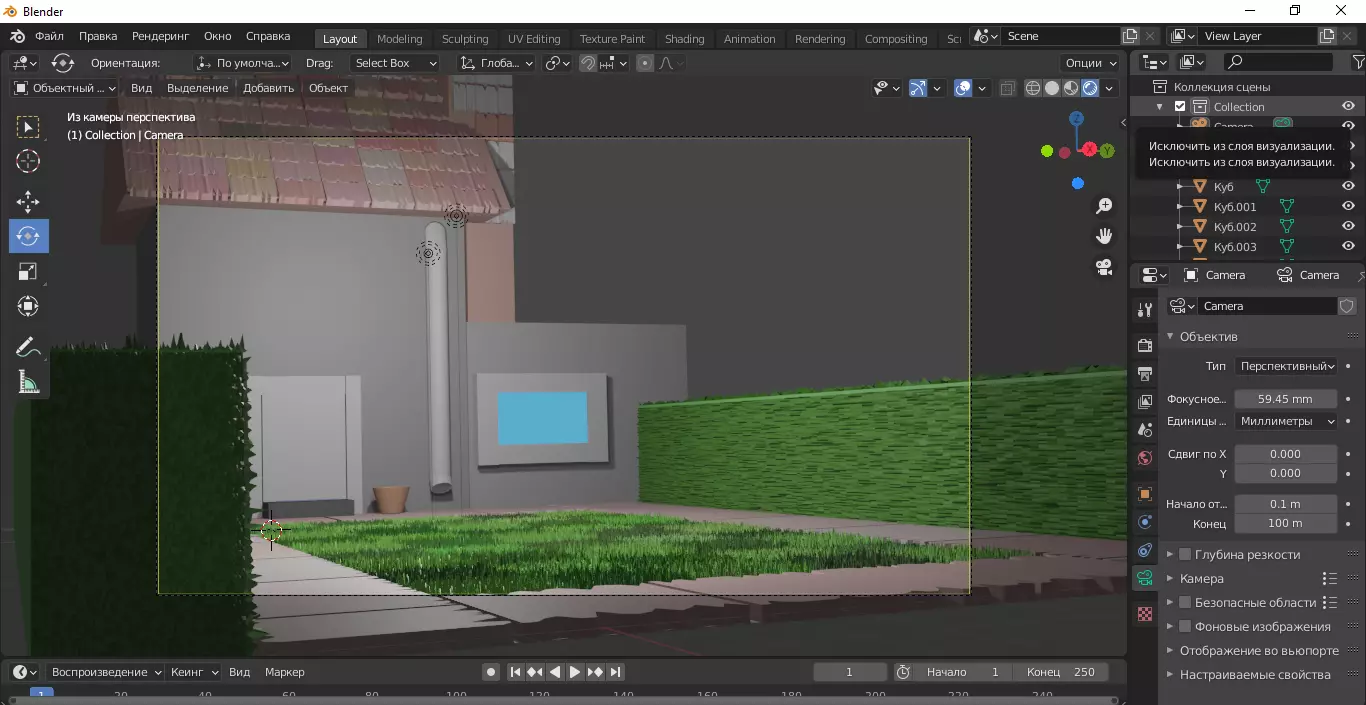Open the Tool properties tab with wrench icon
The height and width of the screenshot is (705, 1366).
(1145, 311)
